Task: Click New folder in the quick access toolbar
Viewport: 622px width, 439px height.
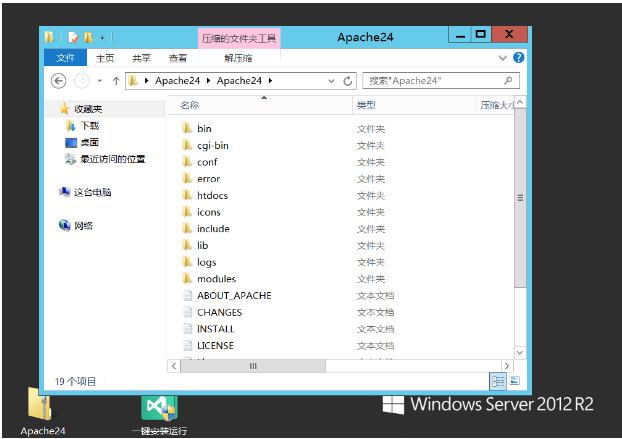Action: 88,37
